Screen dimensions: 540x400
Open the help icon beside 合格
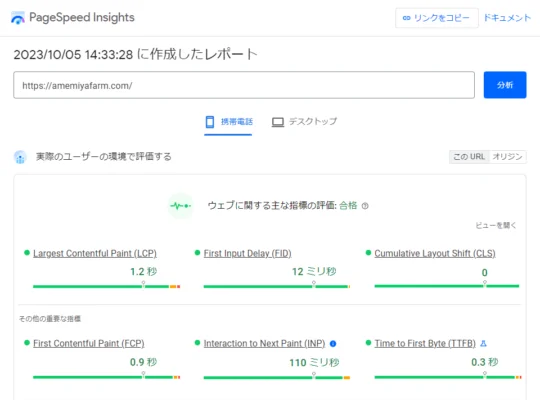click(x=365, y=206)
